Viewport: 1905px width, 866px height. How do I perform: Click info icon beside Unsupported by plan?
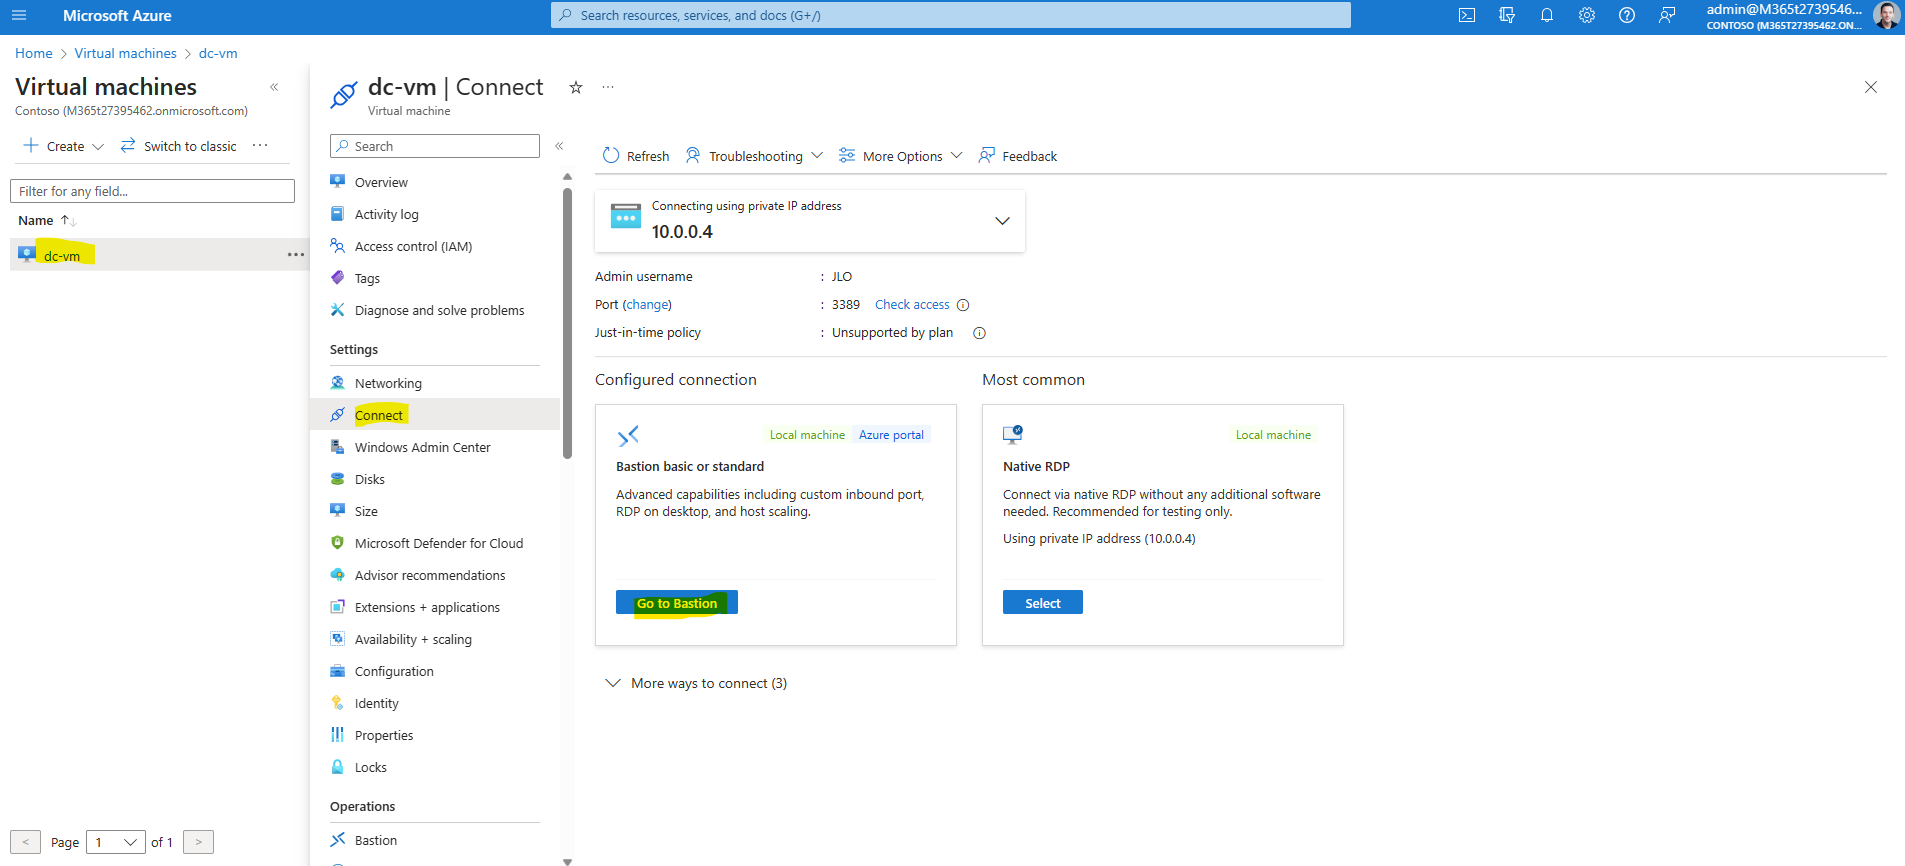coord(980,333)
